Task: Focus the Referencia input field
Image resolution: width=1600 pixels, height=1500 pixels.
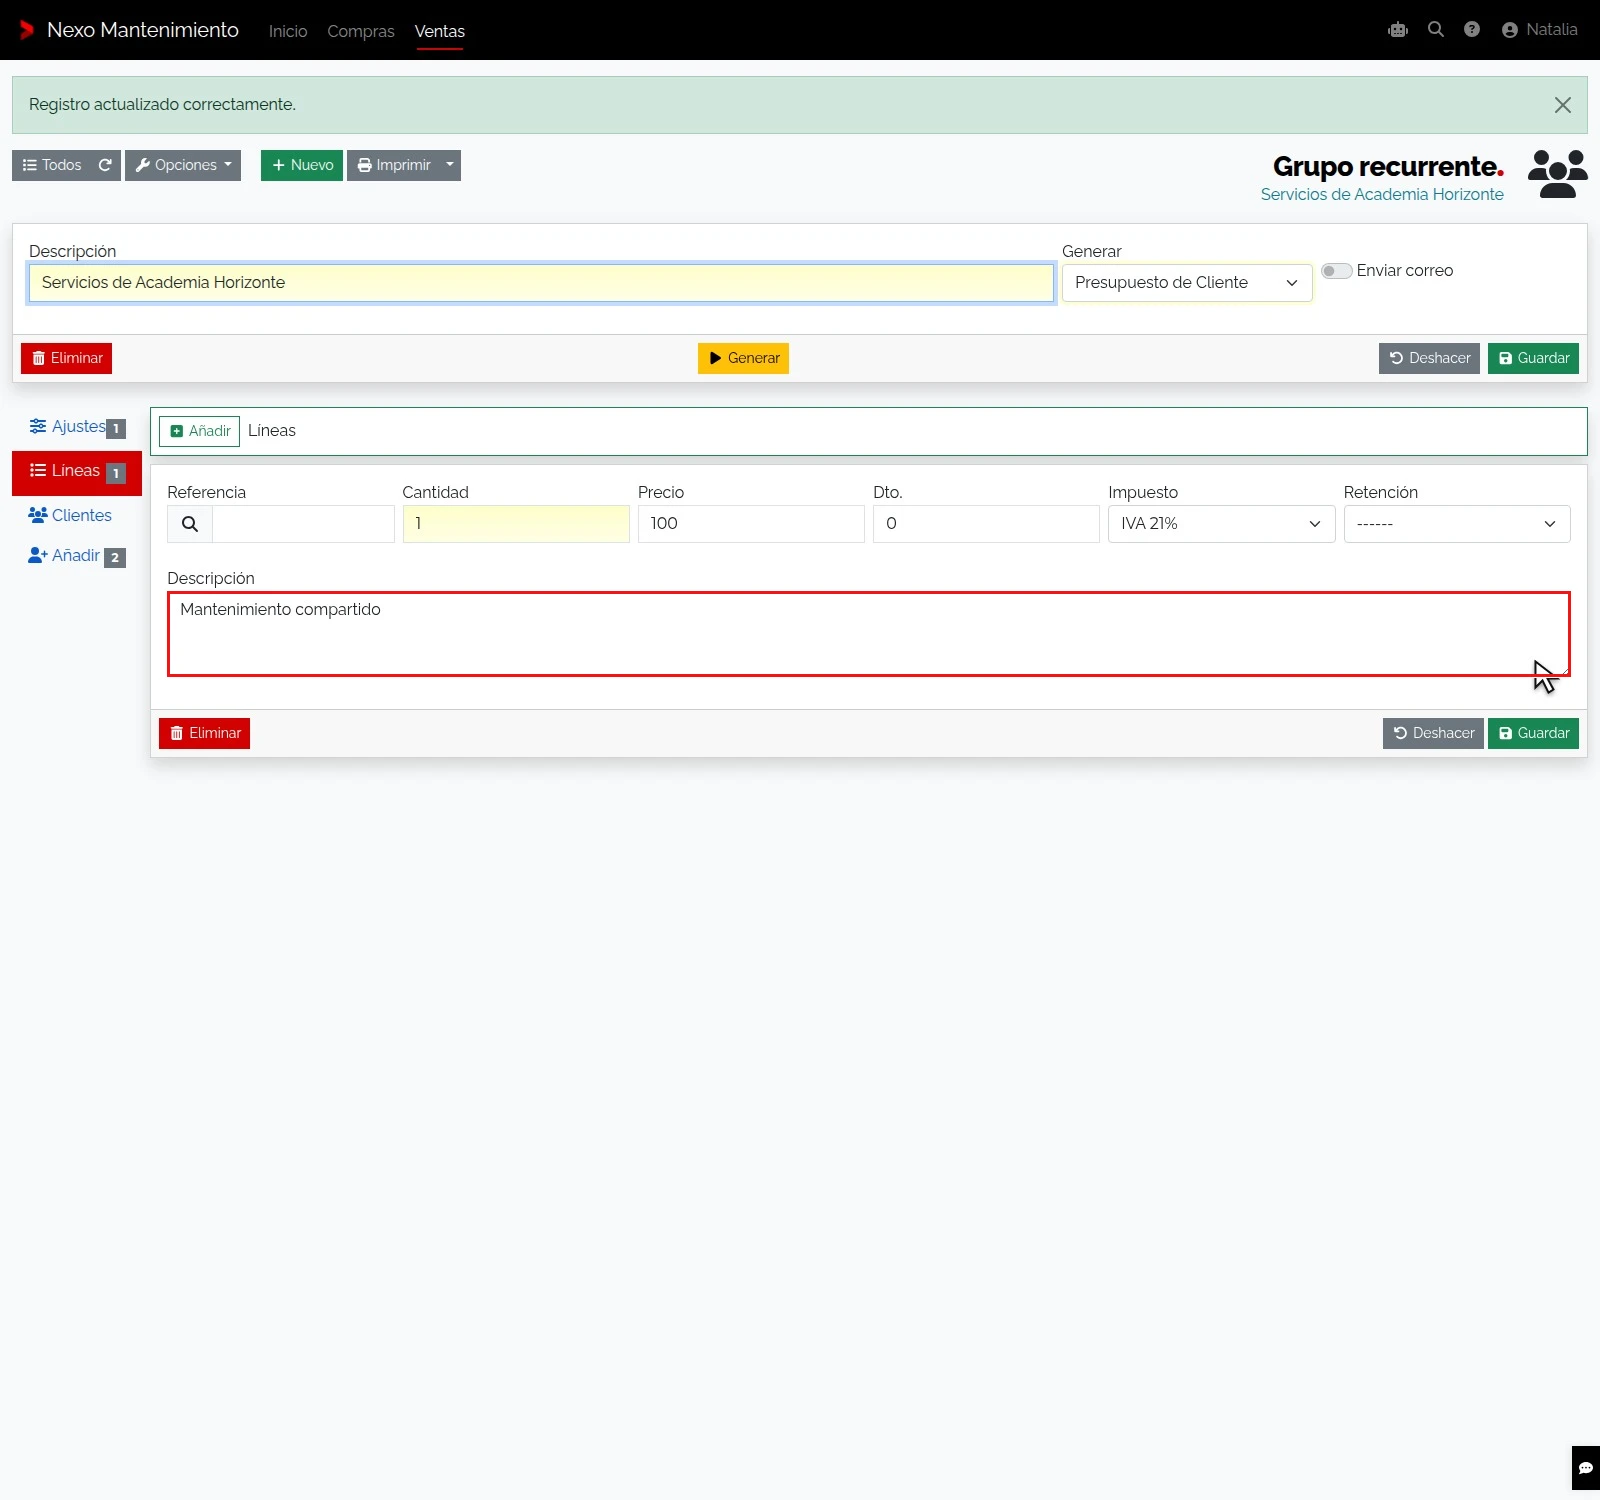Action: [303, 524]
